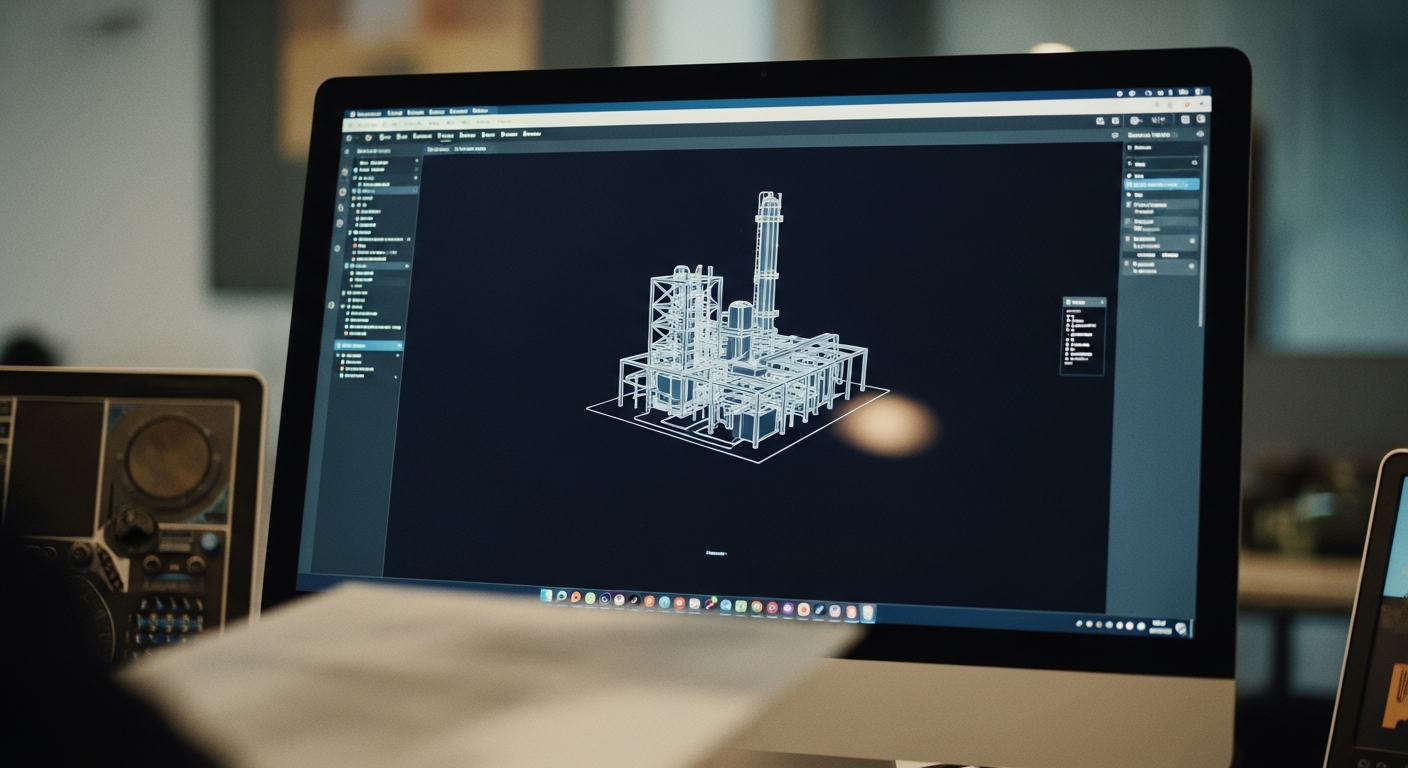Click the pink-green swirl icon in the taskbar
This screenshot has height=768, width=1408.
(x=711, y=604)
